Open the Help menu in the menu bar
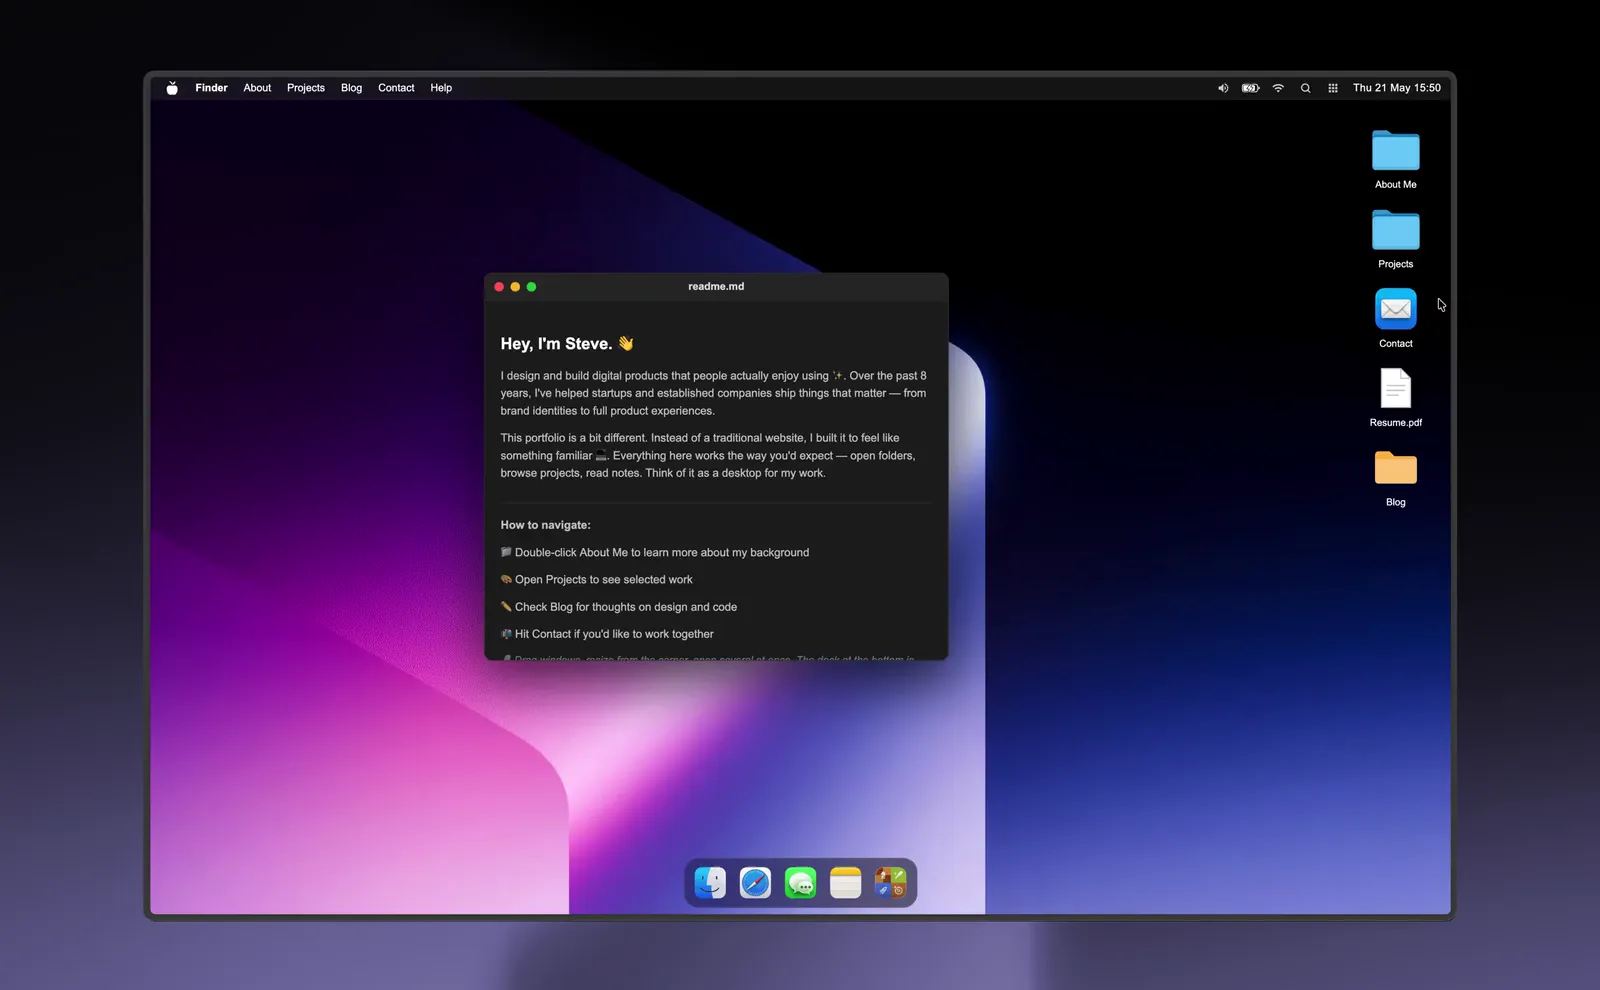The image size is (1600, 990). point(441,88)
